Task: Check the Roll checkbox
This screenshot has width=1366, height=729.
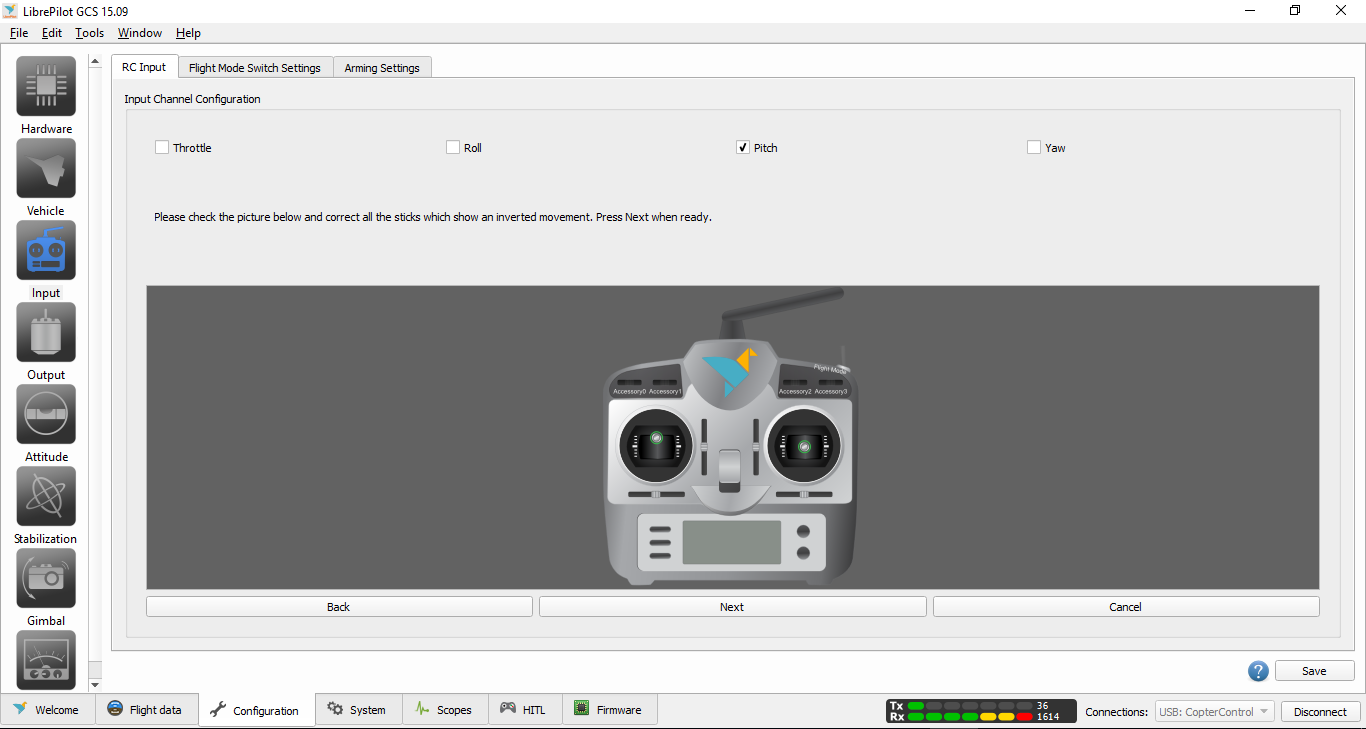Action: [452, 147]
